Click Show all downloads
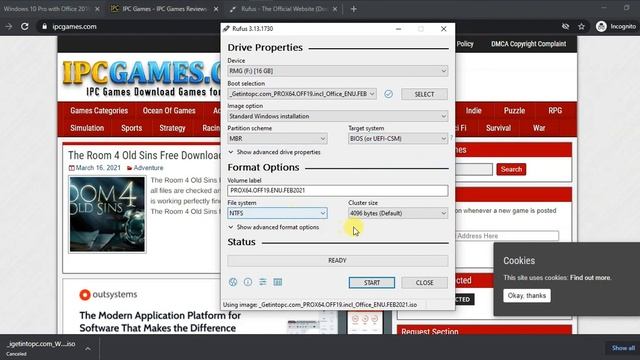The image size is (640, 360). pyautogui.click(x=623, y=348)
